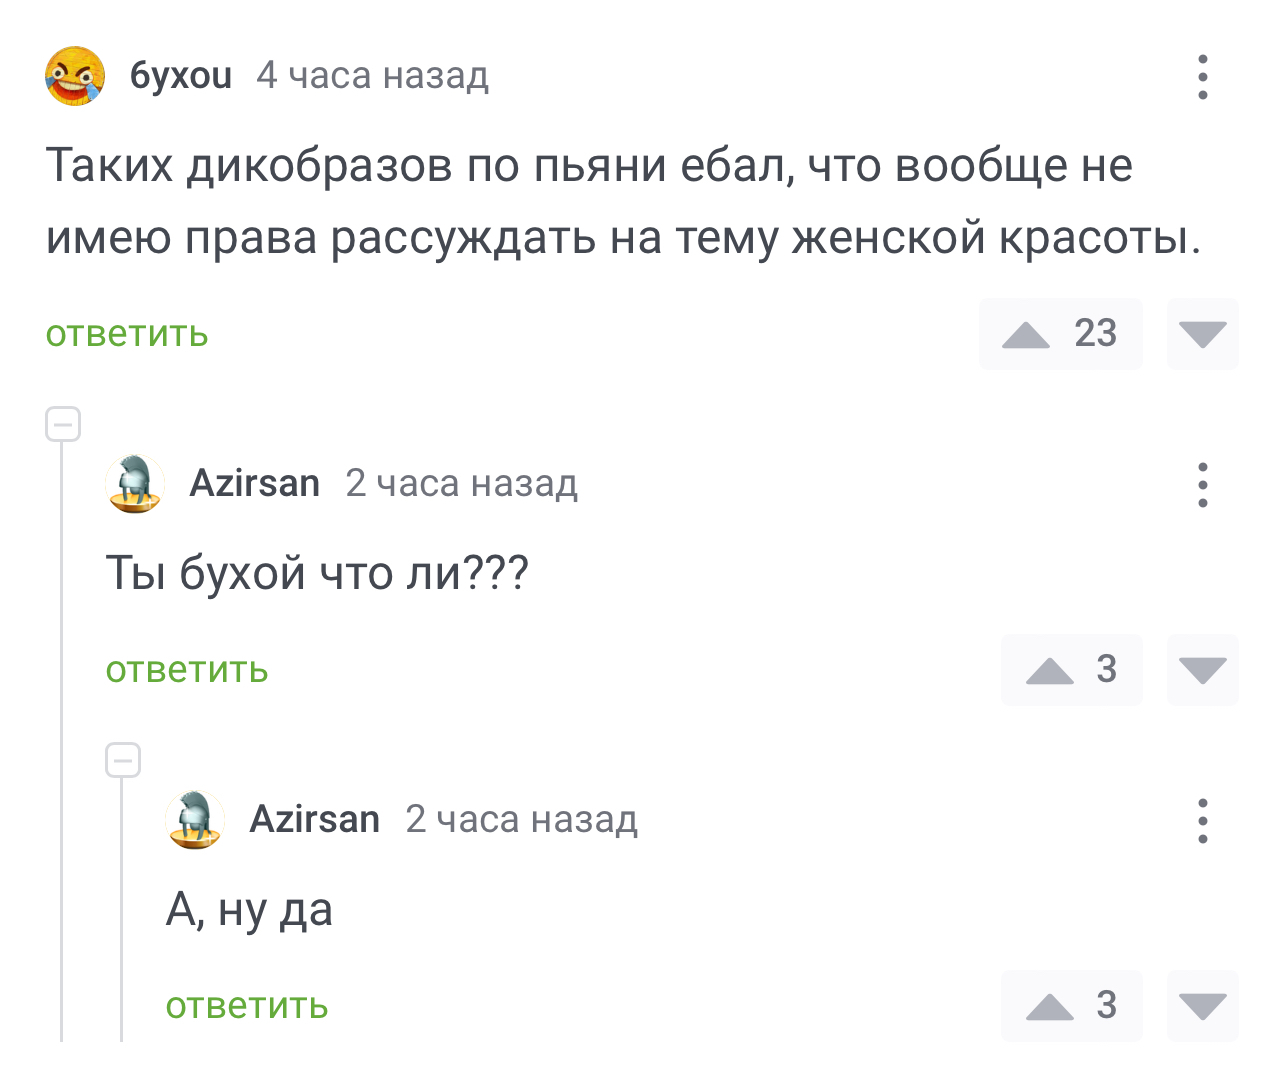
Task: Downvote the "А, ну да" reply
Action: click(1202, 1006)
